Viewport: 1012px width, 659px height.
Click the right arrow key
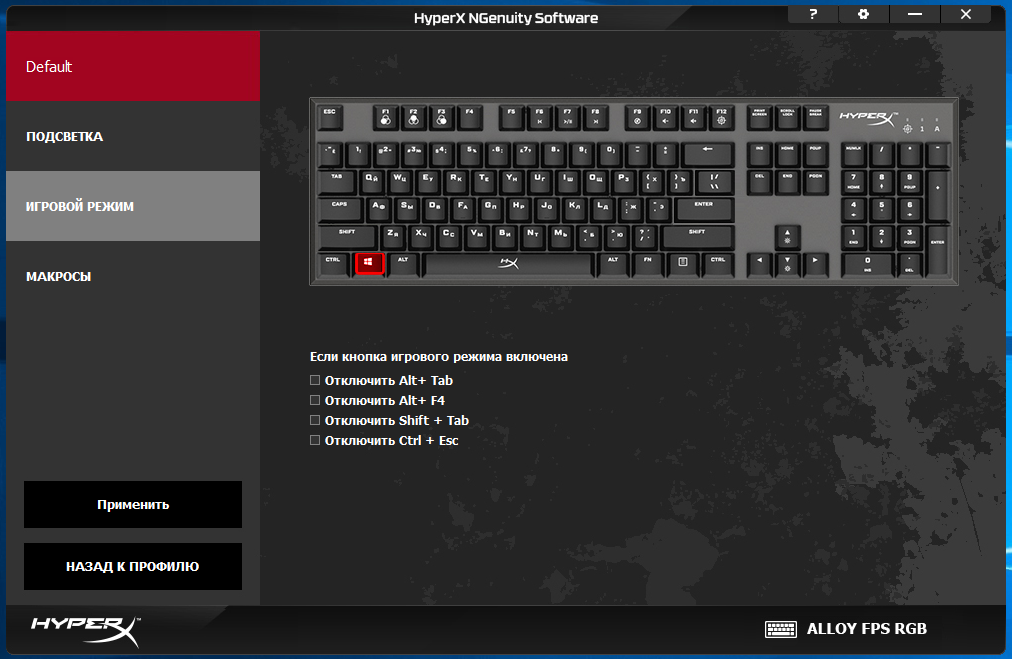pos(815,265)
